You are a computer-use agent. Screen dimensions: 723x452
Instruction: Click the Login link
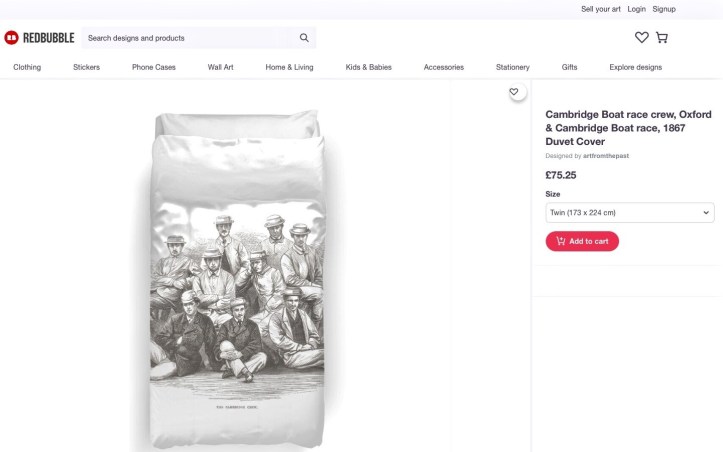636,9
